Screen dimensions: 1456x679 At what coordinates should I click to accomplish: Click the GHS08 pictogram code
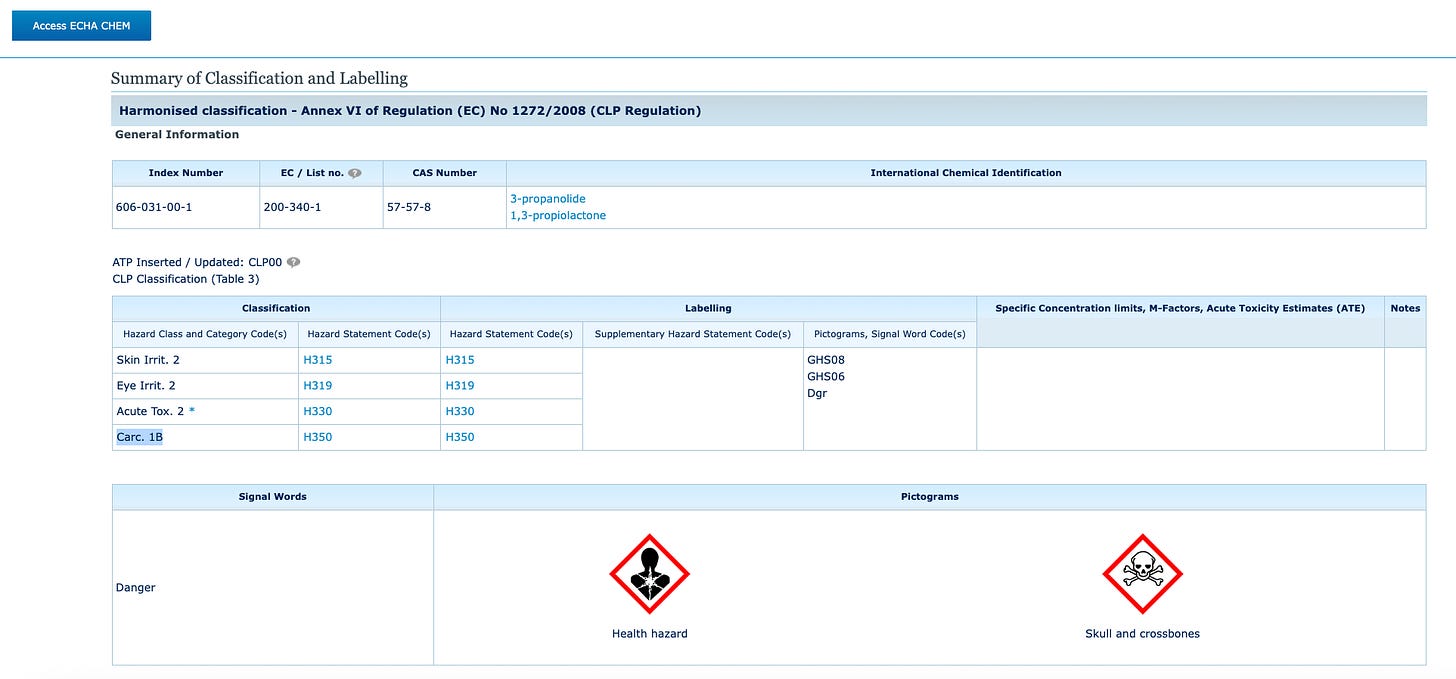(826, 360)
